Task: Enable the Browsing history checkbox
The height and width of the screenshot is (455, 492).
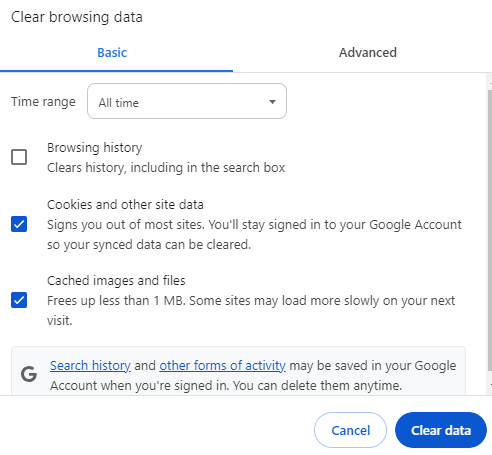Action: (x=19, y=157)
